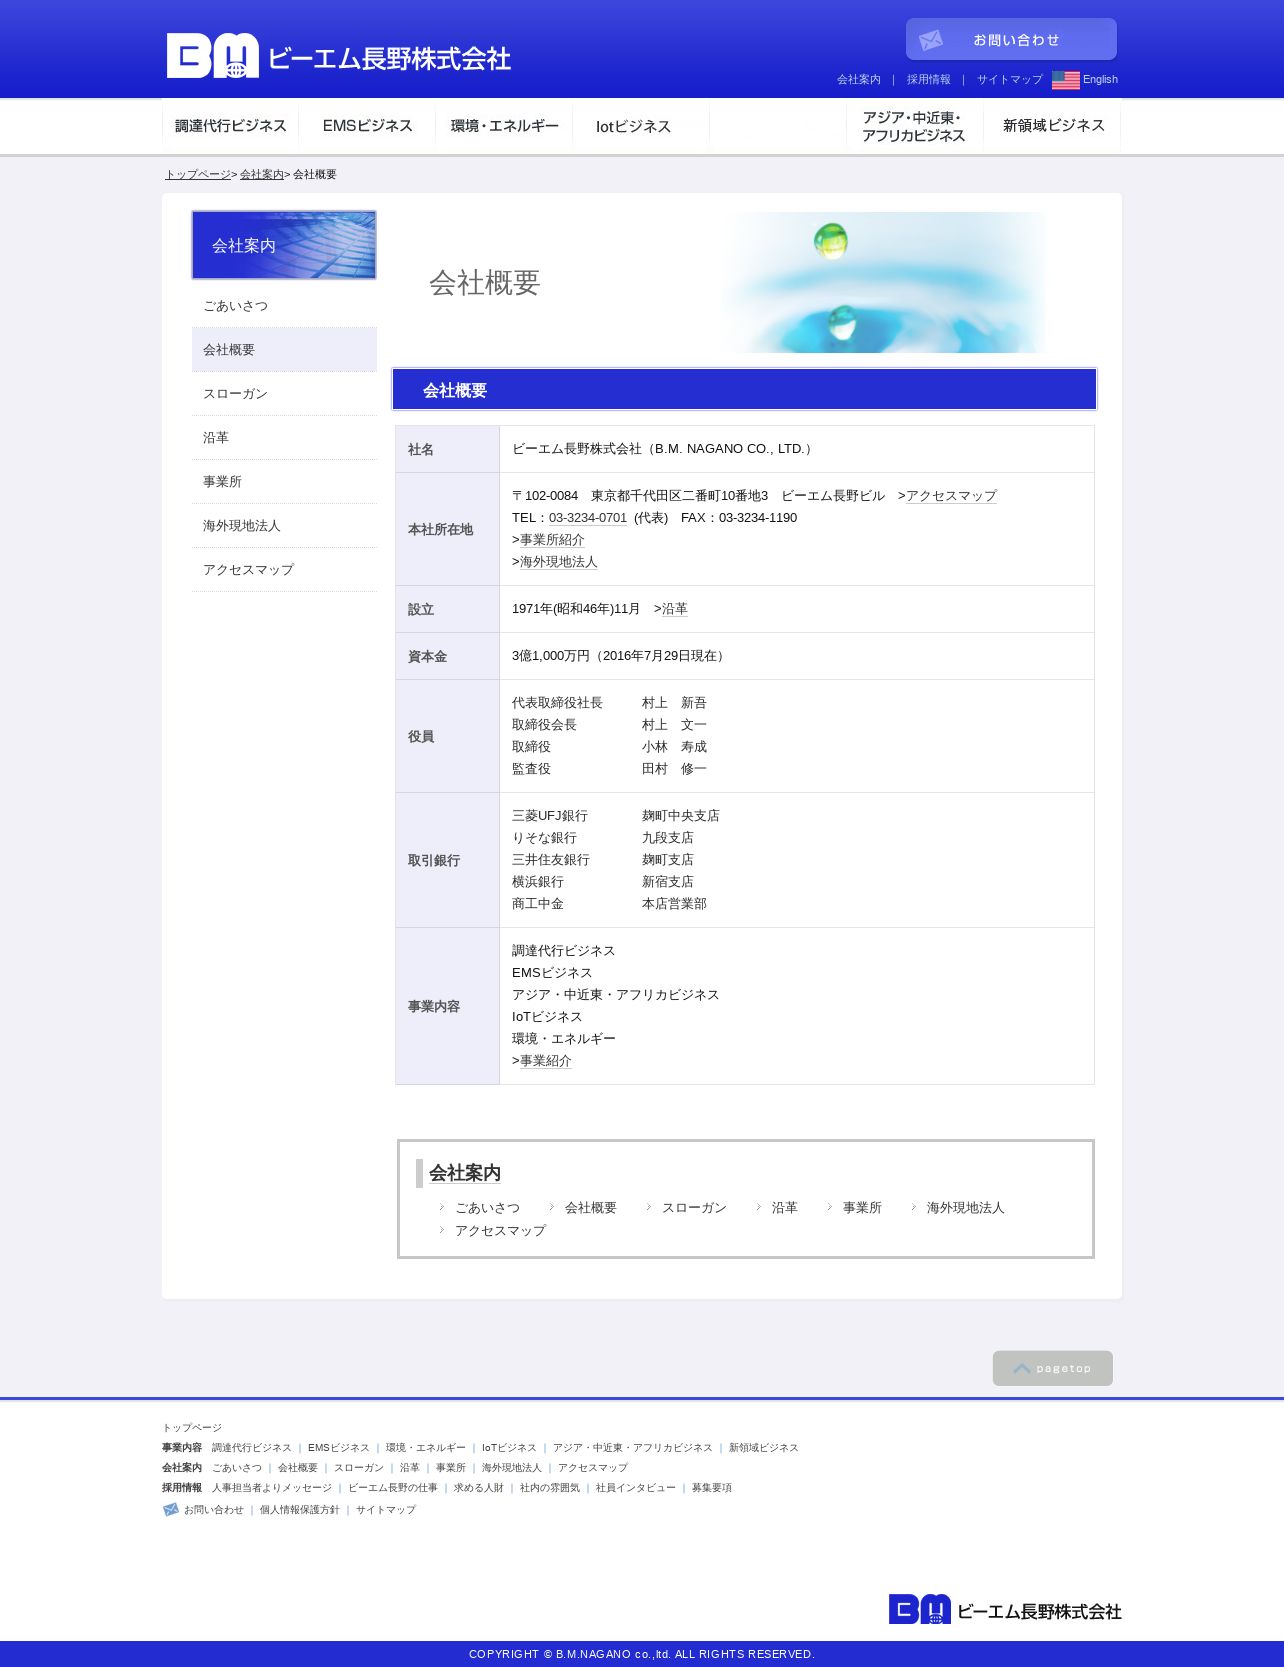The image size is (1284, 1667).
Task: Open 環境・エネルギー in the main navigation
Action: pos(504,126)
